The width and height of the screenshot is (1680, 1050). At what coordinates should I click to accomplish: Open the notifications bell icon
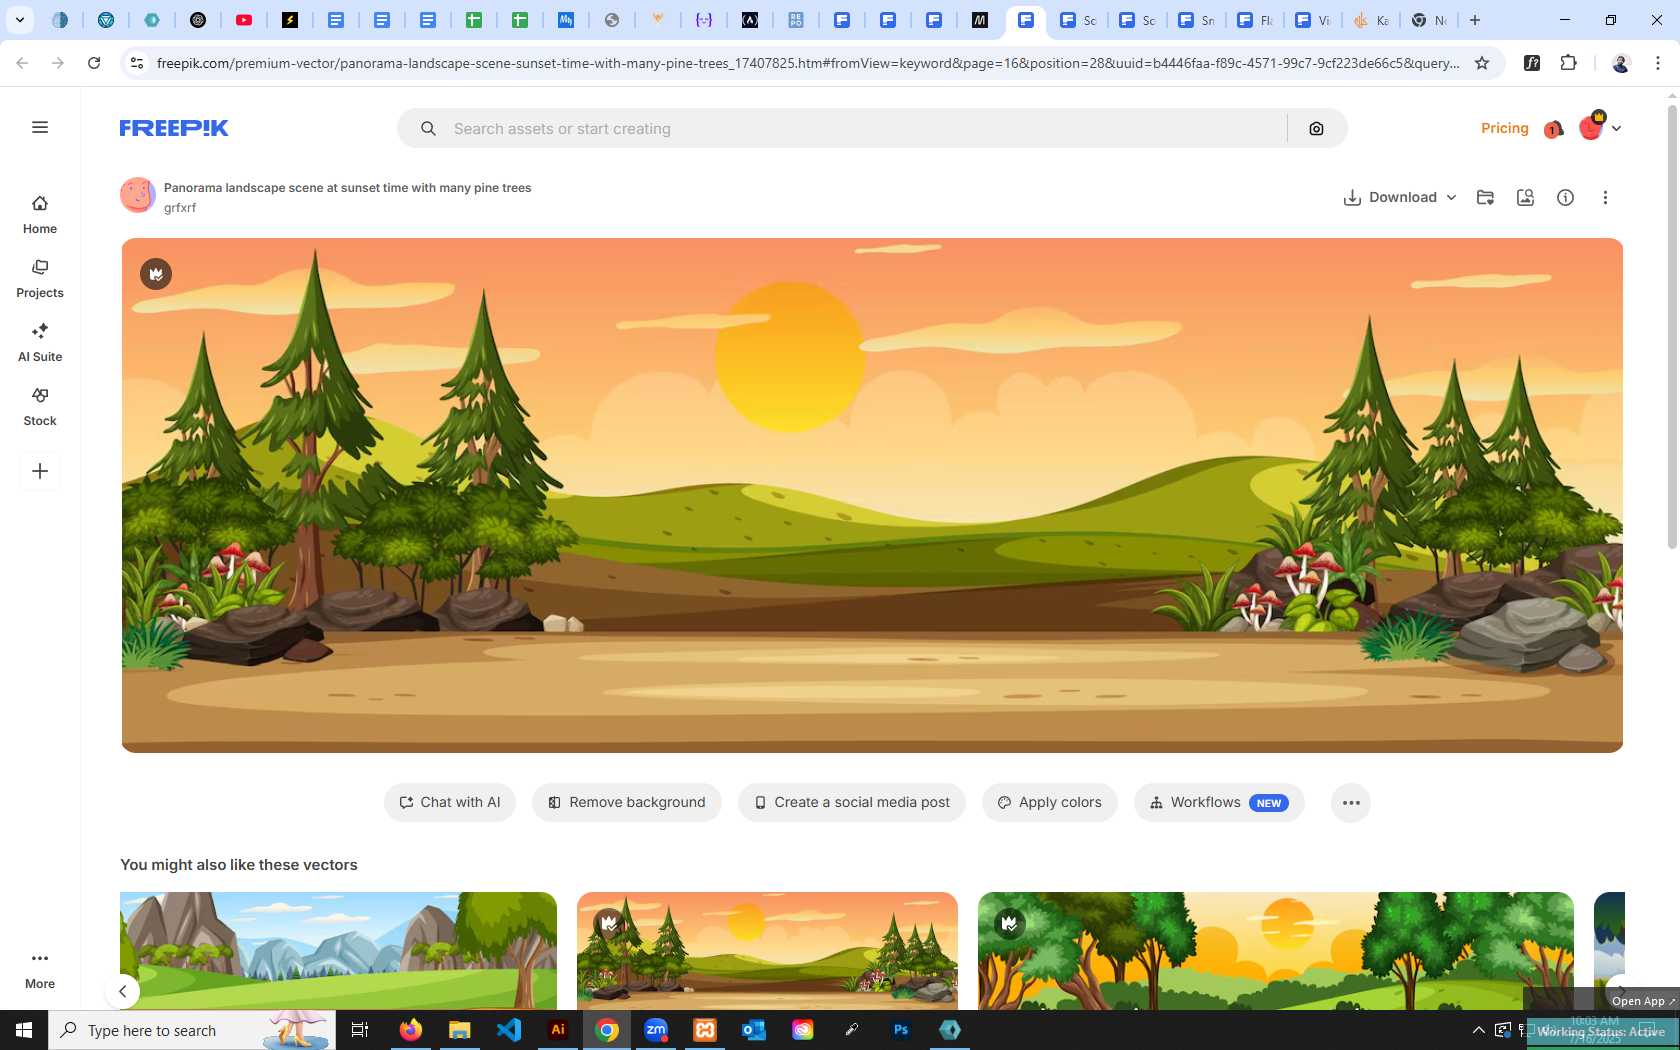point(1553,129)
